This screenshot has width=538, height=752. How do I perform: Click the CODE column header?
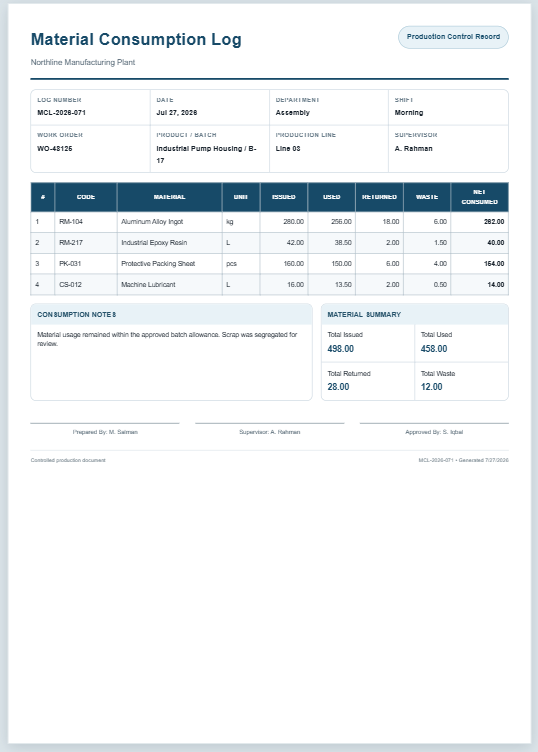(86, 197)
